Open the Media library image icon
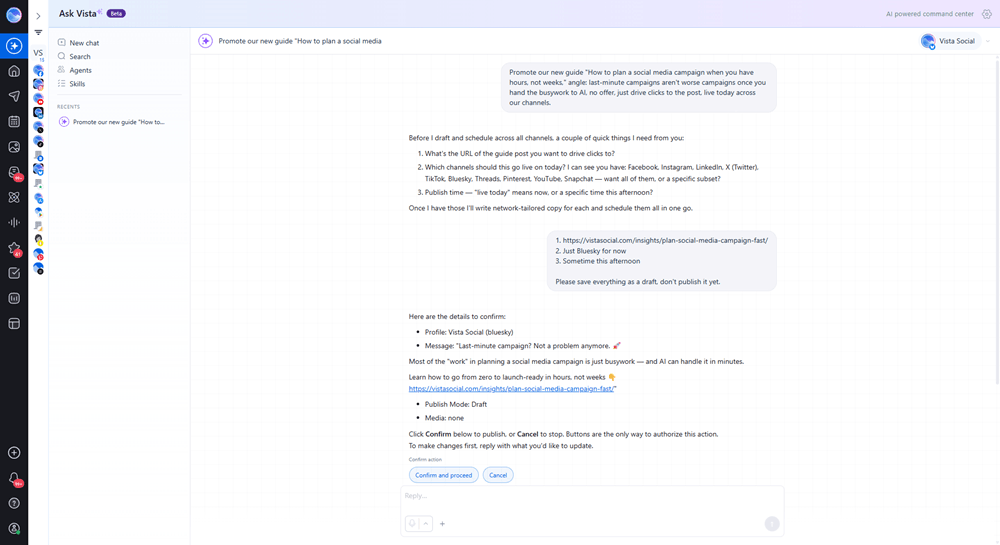This screenshot has width=1000, height=545. coord(14,147)
